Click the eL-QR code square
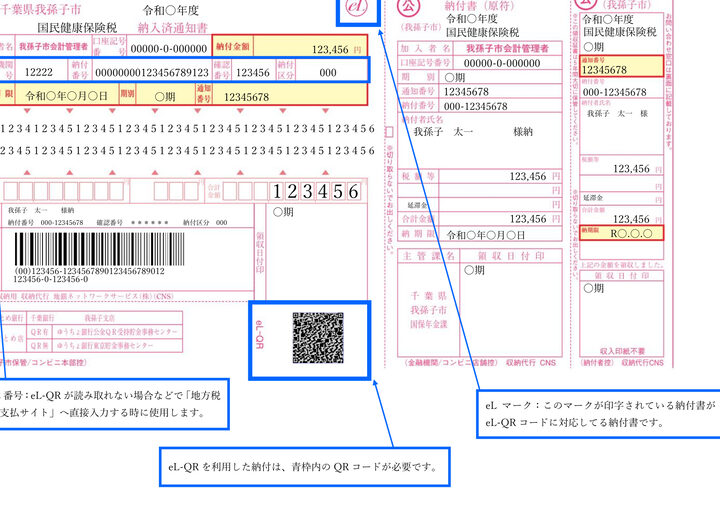The height and width of the screenshot is (509, 720). (318, 337)
